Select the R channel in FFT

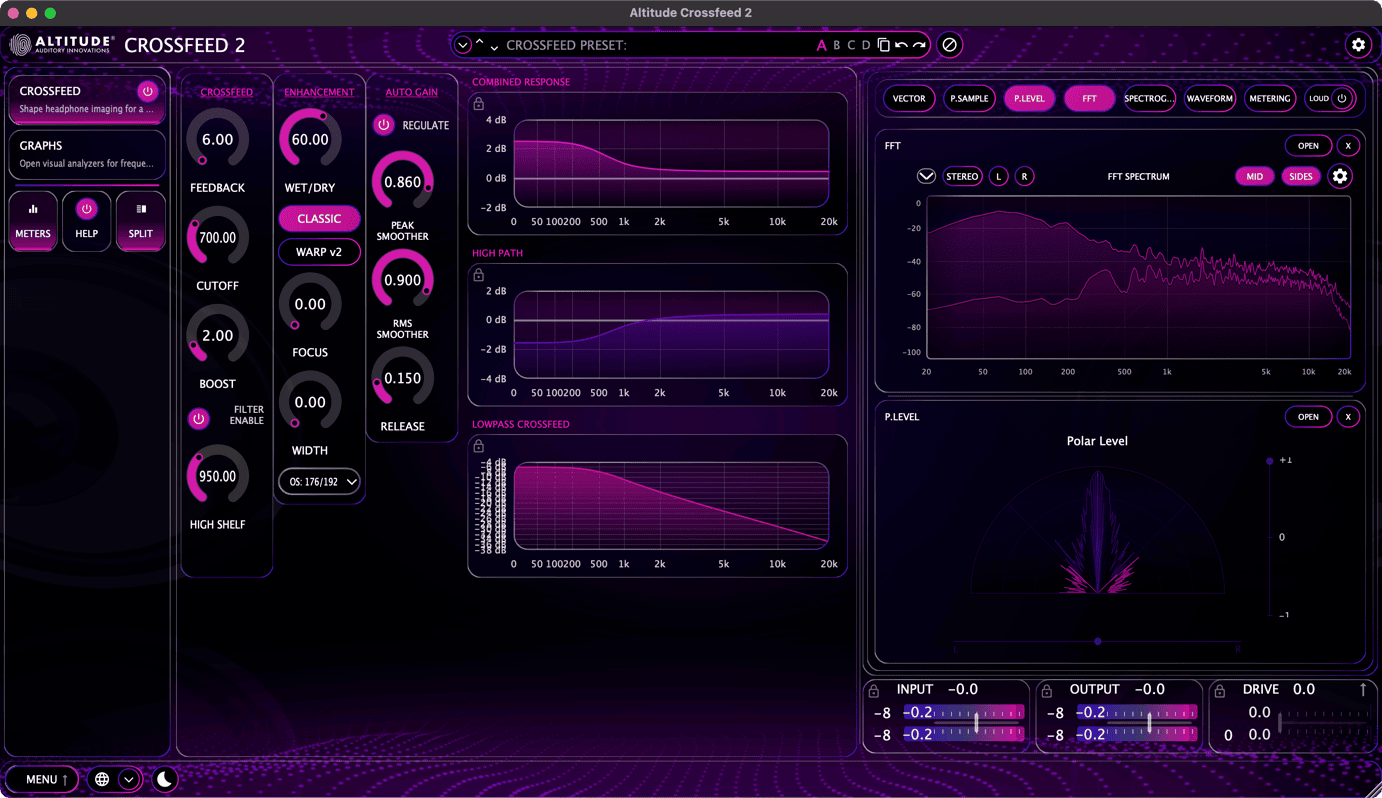click(1024, 177)
